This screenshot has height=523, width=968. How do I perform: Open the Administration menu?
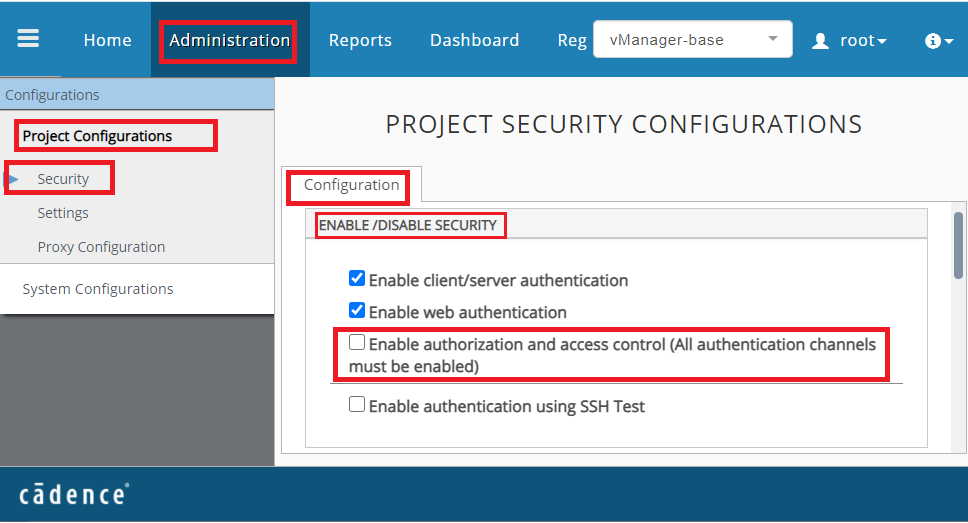tap(229, 40)
